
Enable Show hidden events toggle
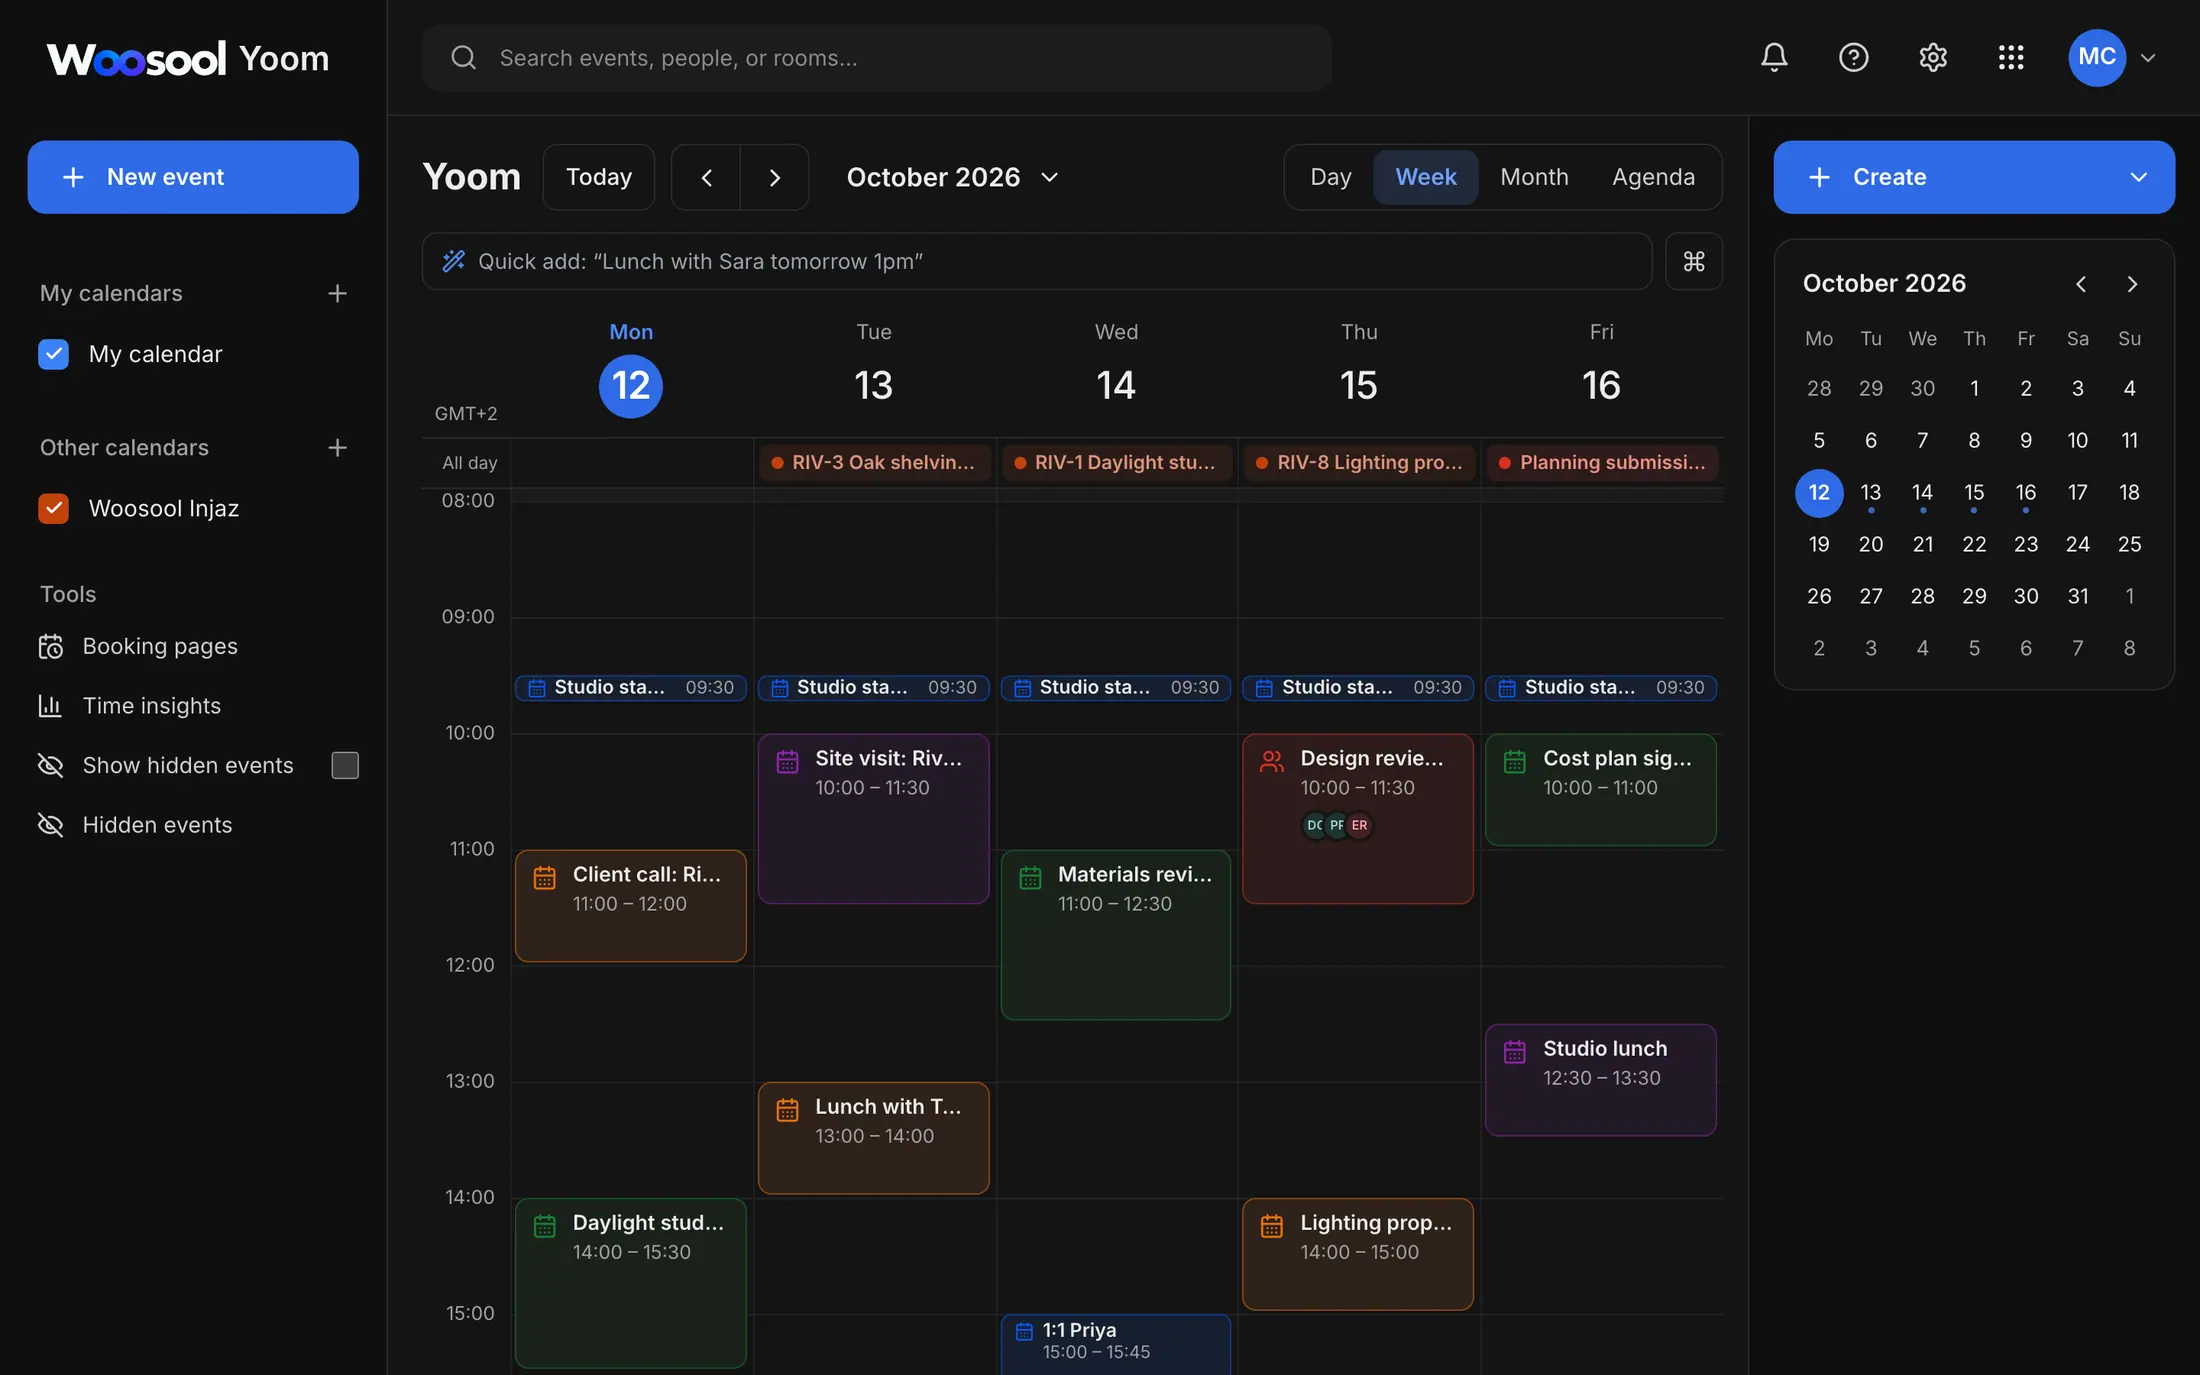(x=345, y=765)
